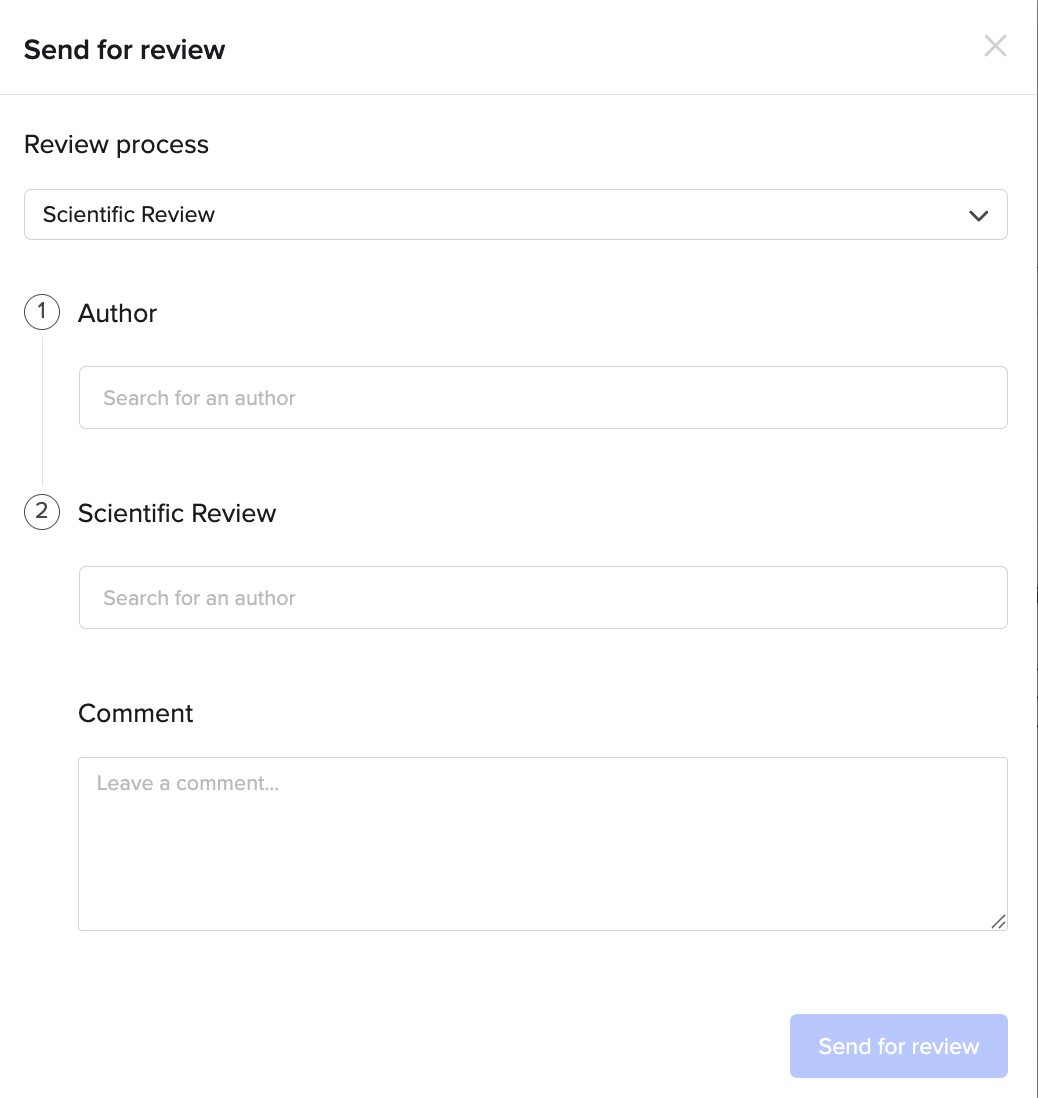Click the Send for review dialog title
Image resolution: width=1038 pixels, height=1098 pixels.
coord(125,50)
